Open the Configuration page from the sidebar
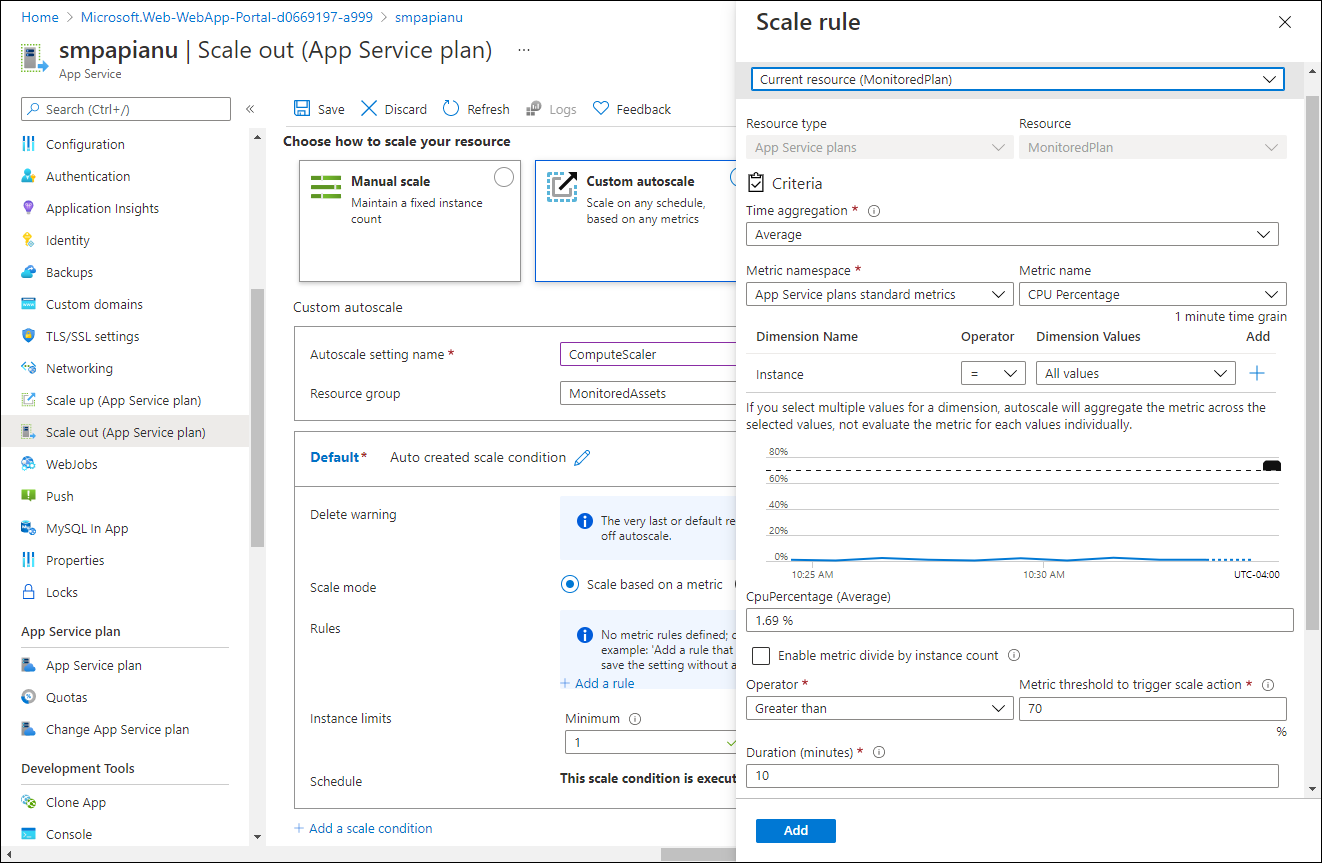The image size is (1322, 863). pyautogui.click(x=84, y=143)
